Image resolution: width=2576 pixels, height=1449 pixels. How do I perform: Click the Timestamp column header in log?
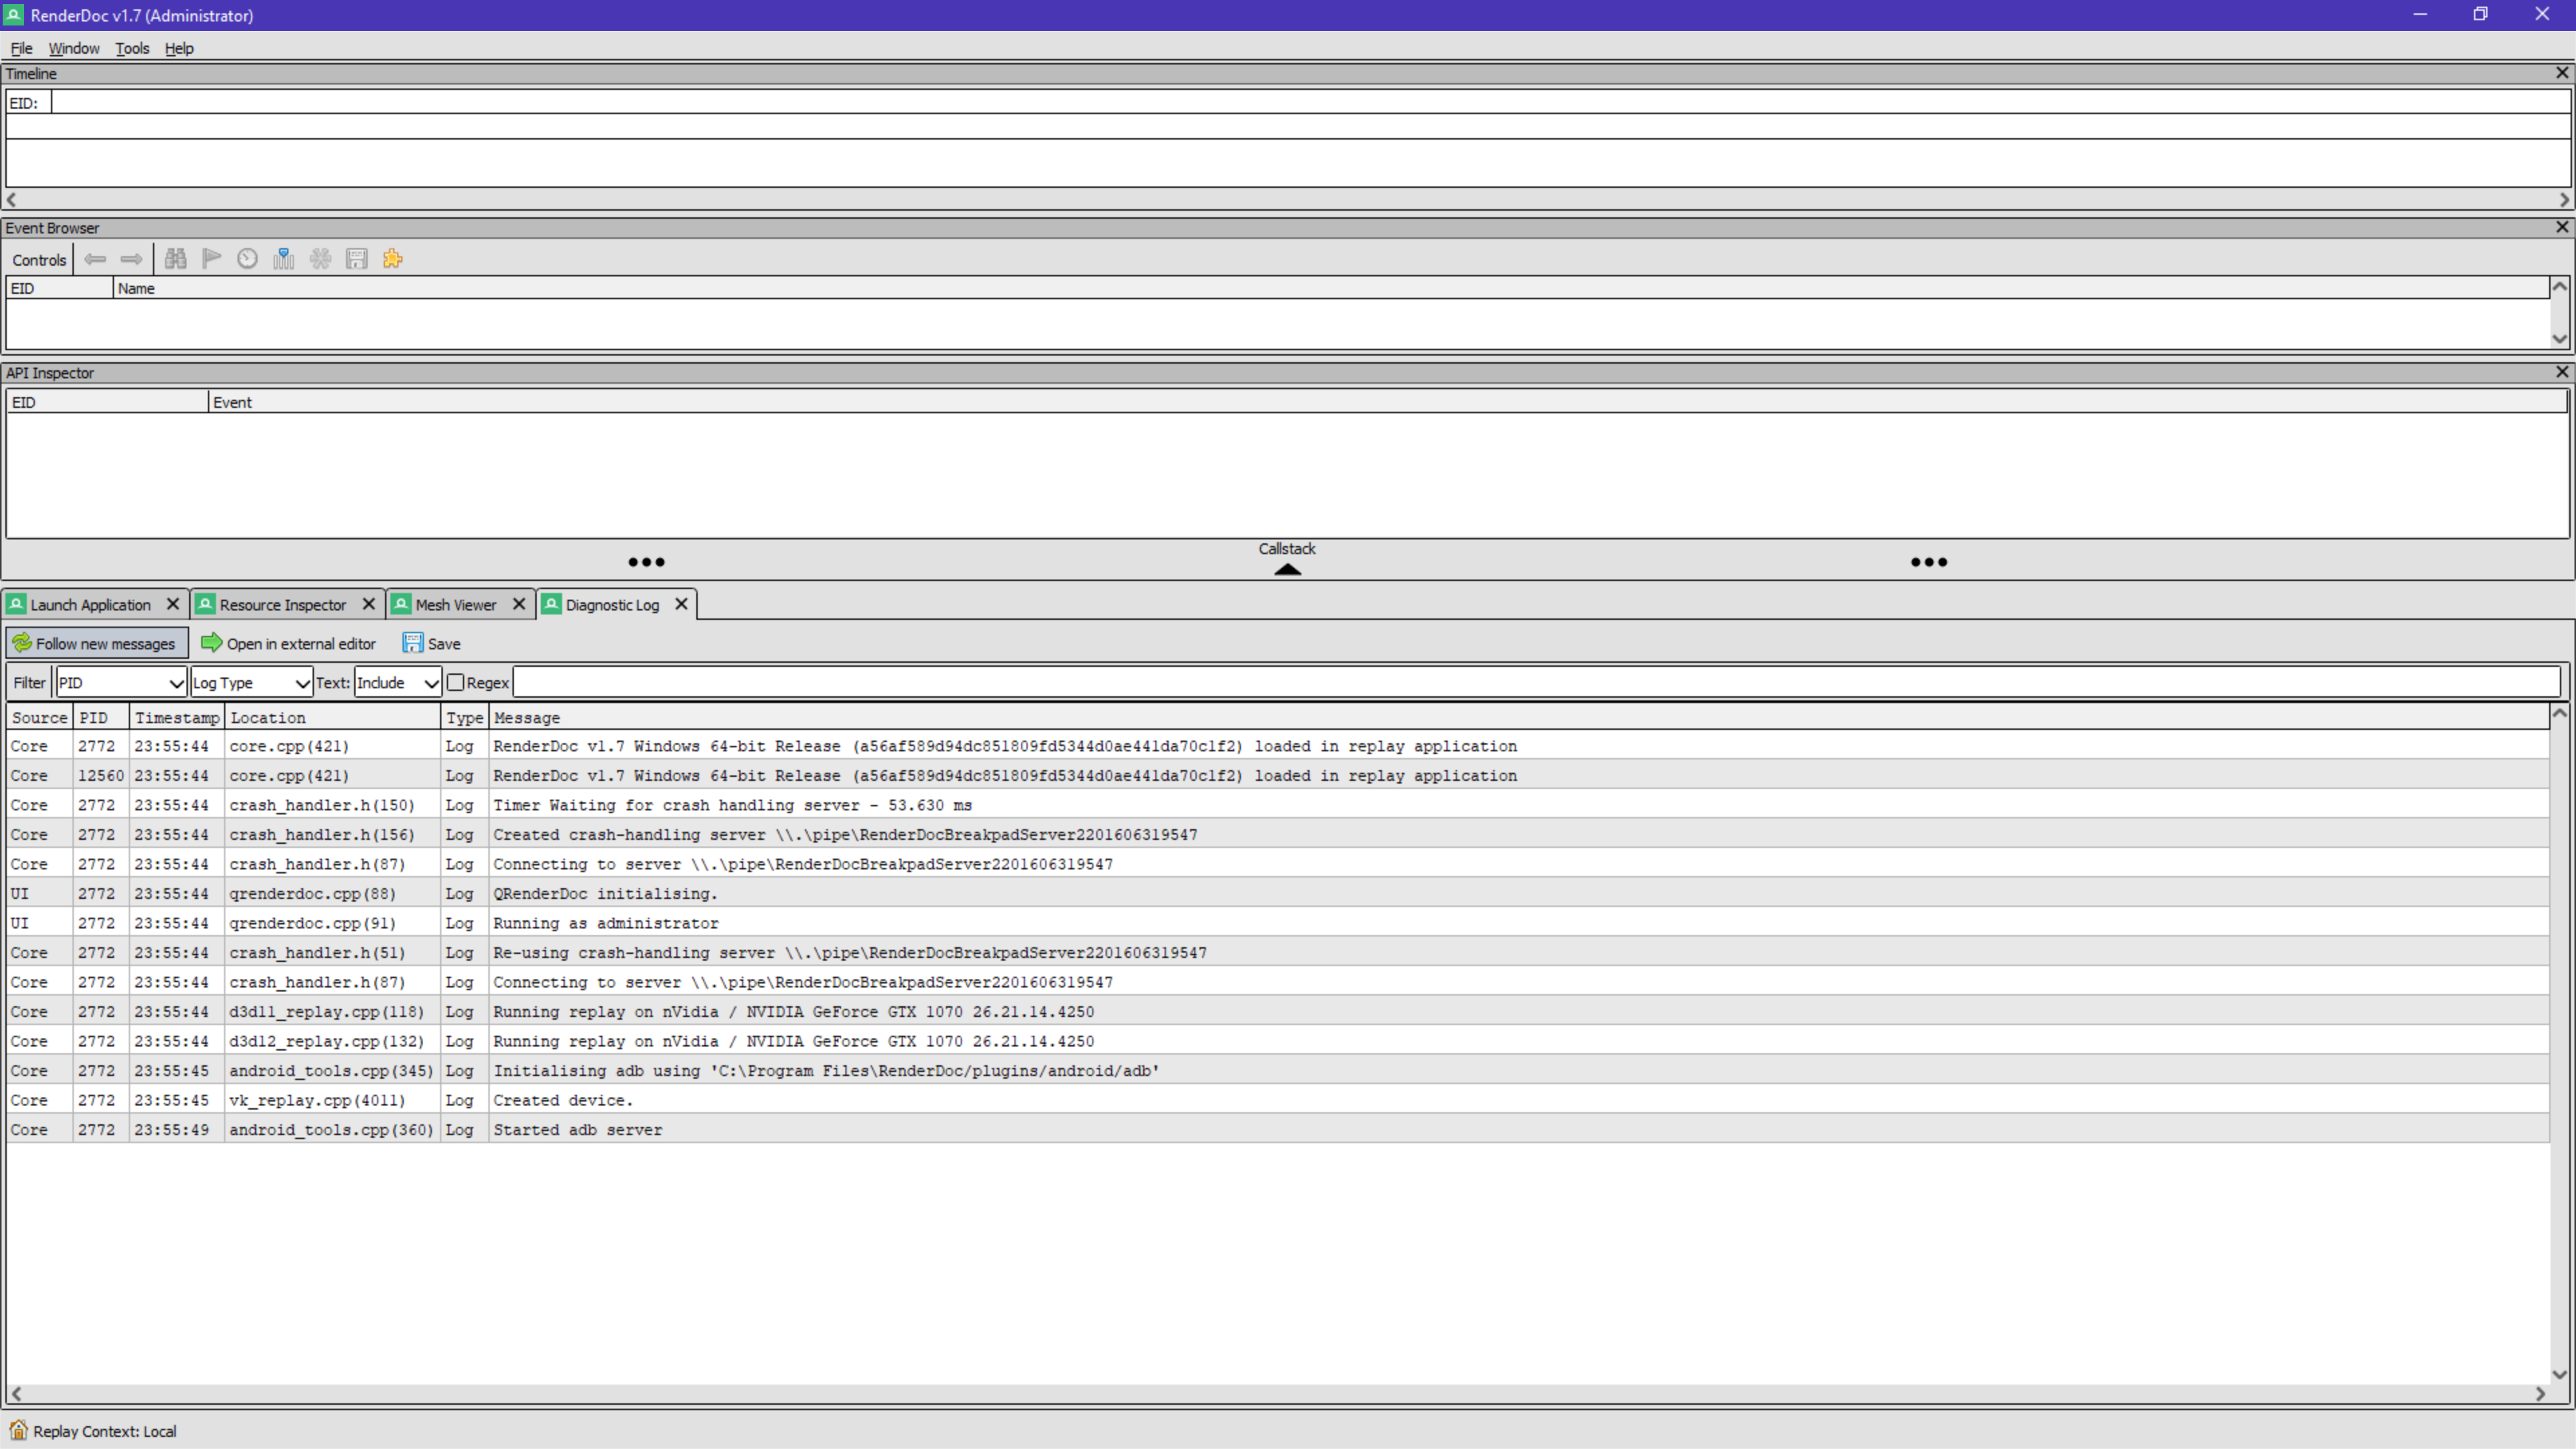click(177, 717)
